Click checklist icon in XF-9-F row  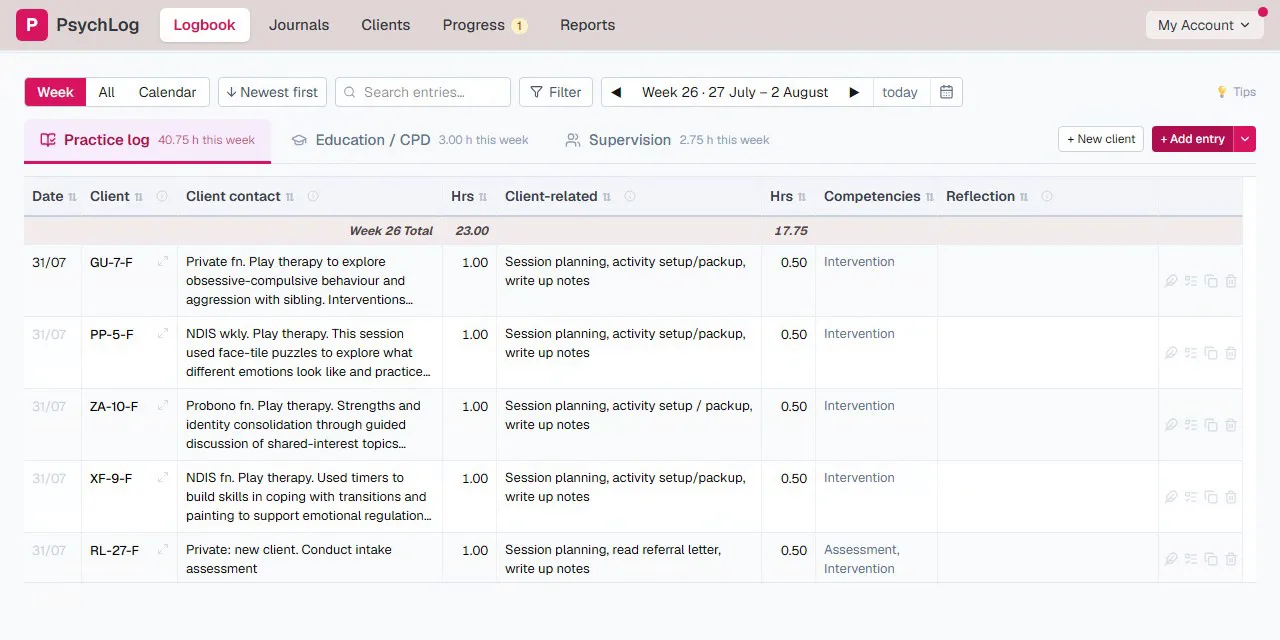1191,497
